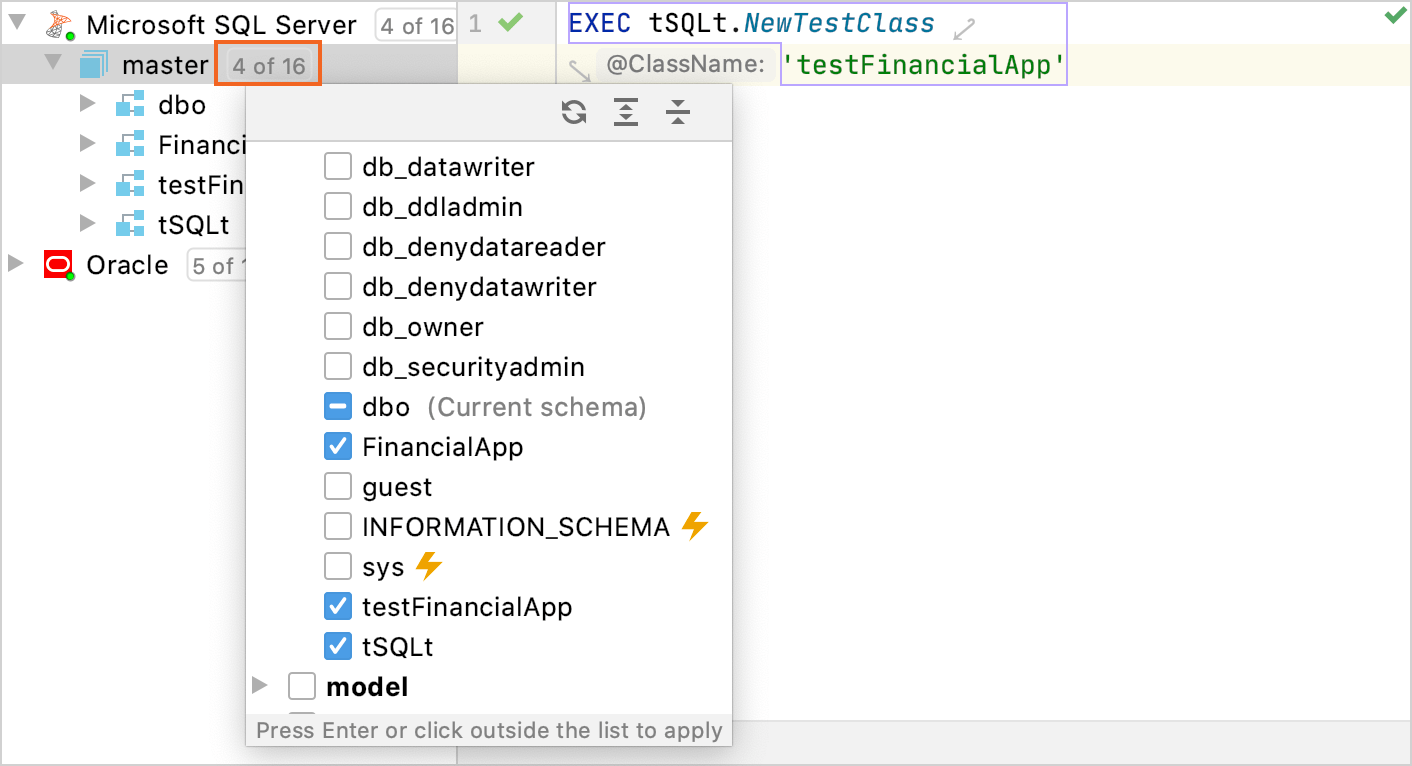Open the SQL Server '4 of 16' schema selector
This screenshot has height=766, width=1412.
(x=416, y=26)
